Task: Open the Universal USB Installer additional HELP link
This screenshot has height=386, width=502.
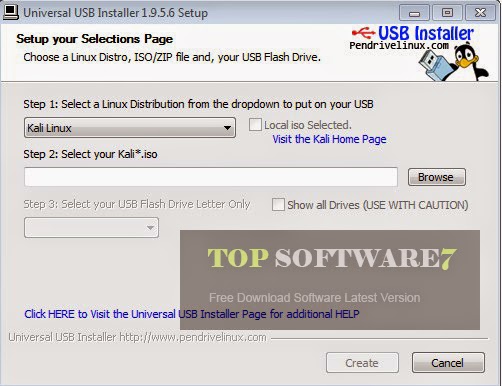Action: click(192, 314)
